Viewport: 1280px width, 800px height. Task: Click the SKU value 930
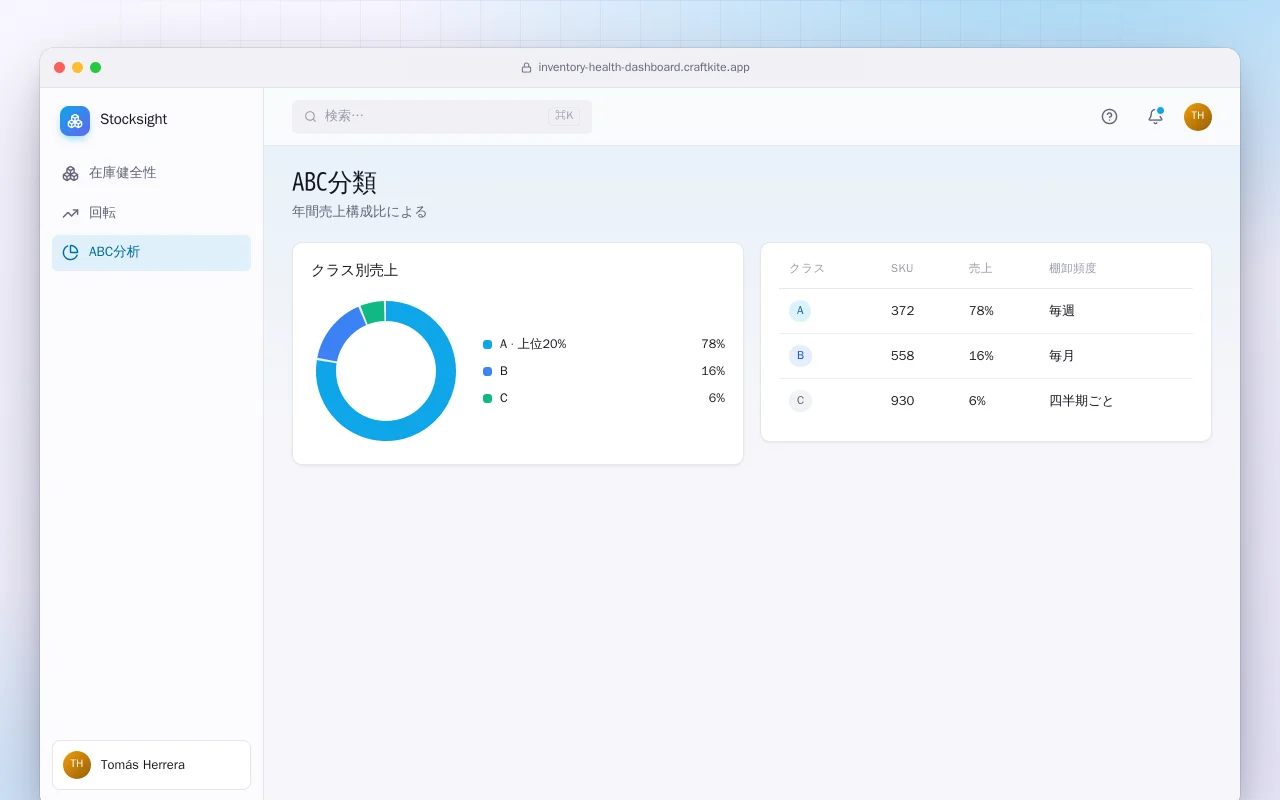[x=903, y=401]
